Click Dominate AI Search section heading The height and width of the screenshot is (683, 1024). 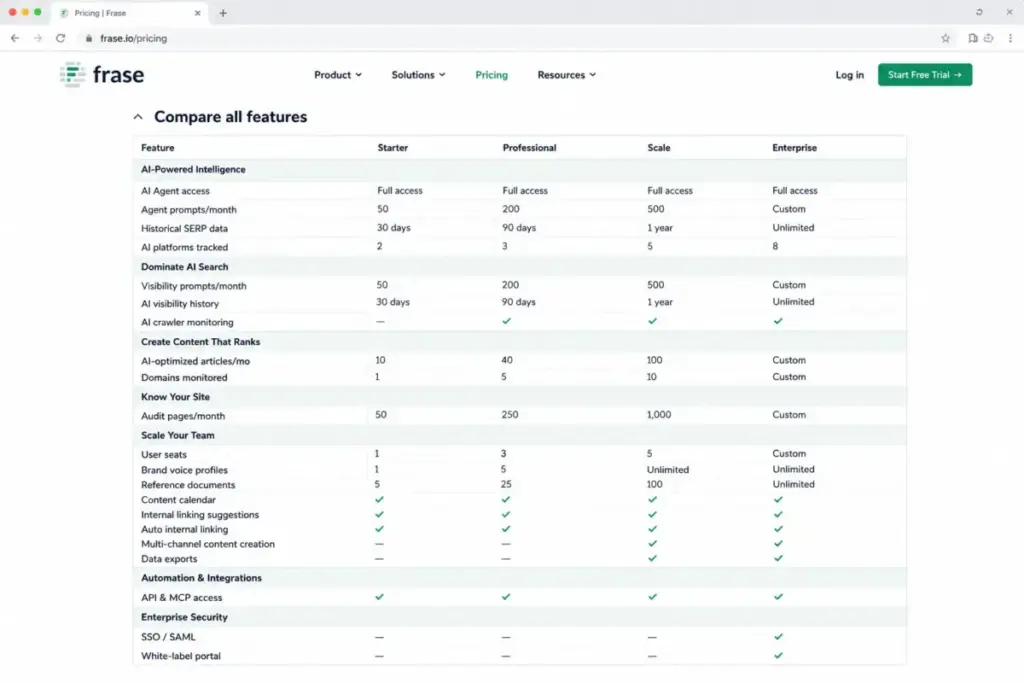(x=184, y=266)
